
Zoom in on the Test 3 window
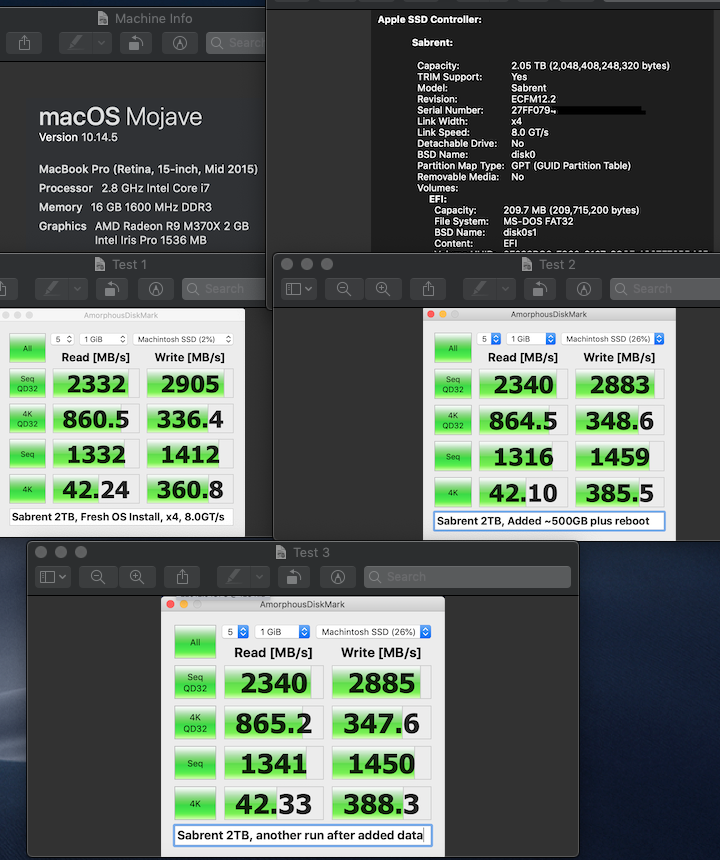pyautogui.click(x=137, y=576)
